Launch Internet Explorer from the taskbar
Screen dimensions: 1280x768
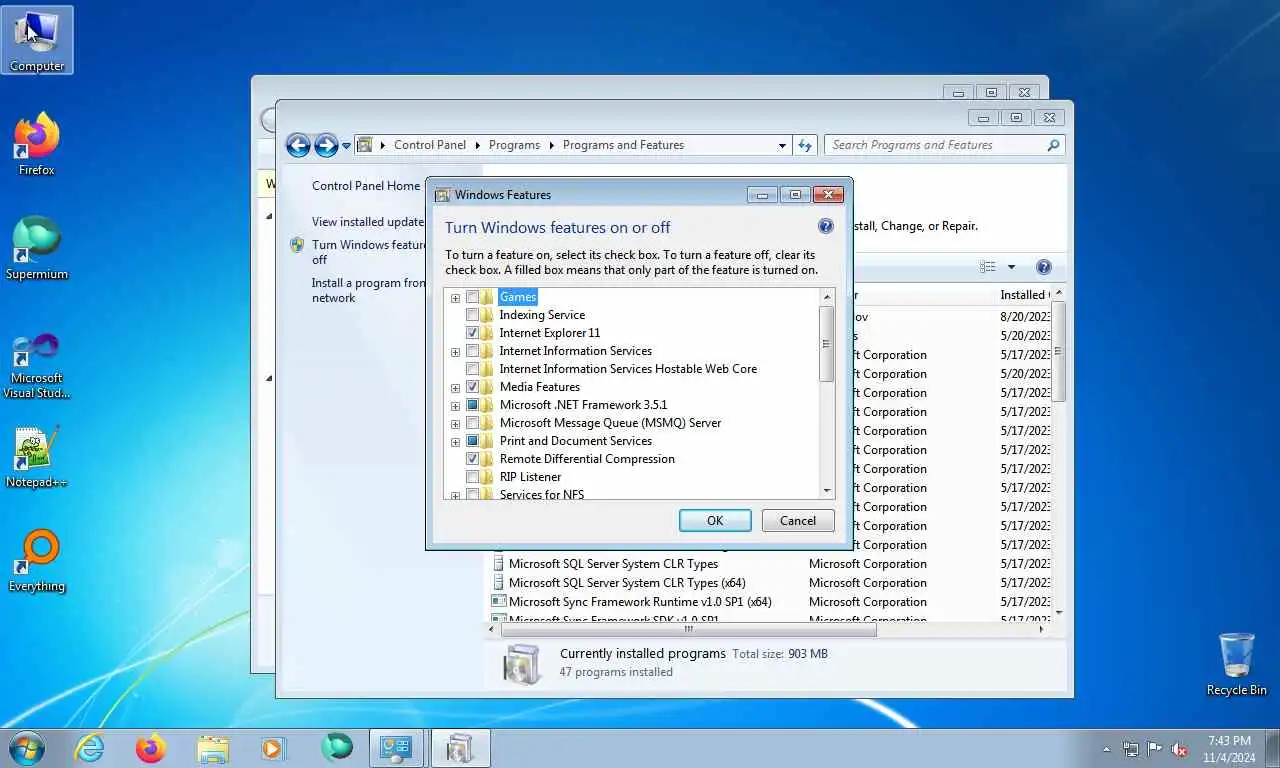pos(90,748)
